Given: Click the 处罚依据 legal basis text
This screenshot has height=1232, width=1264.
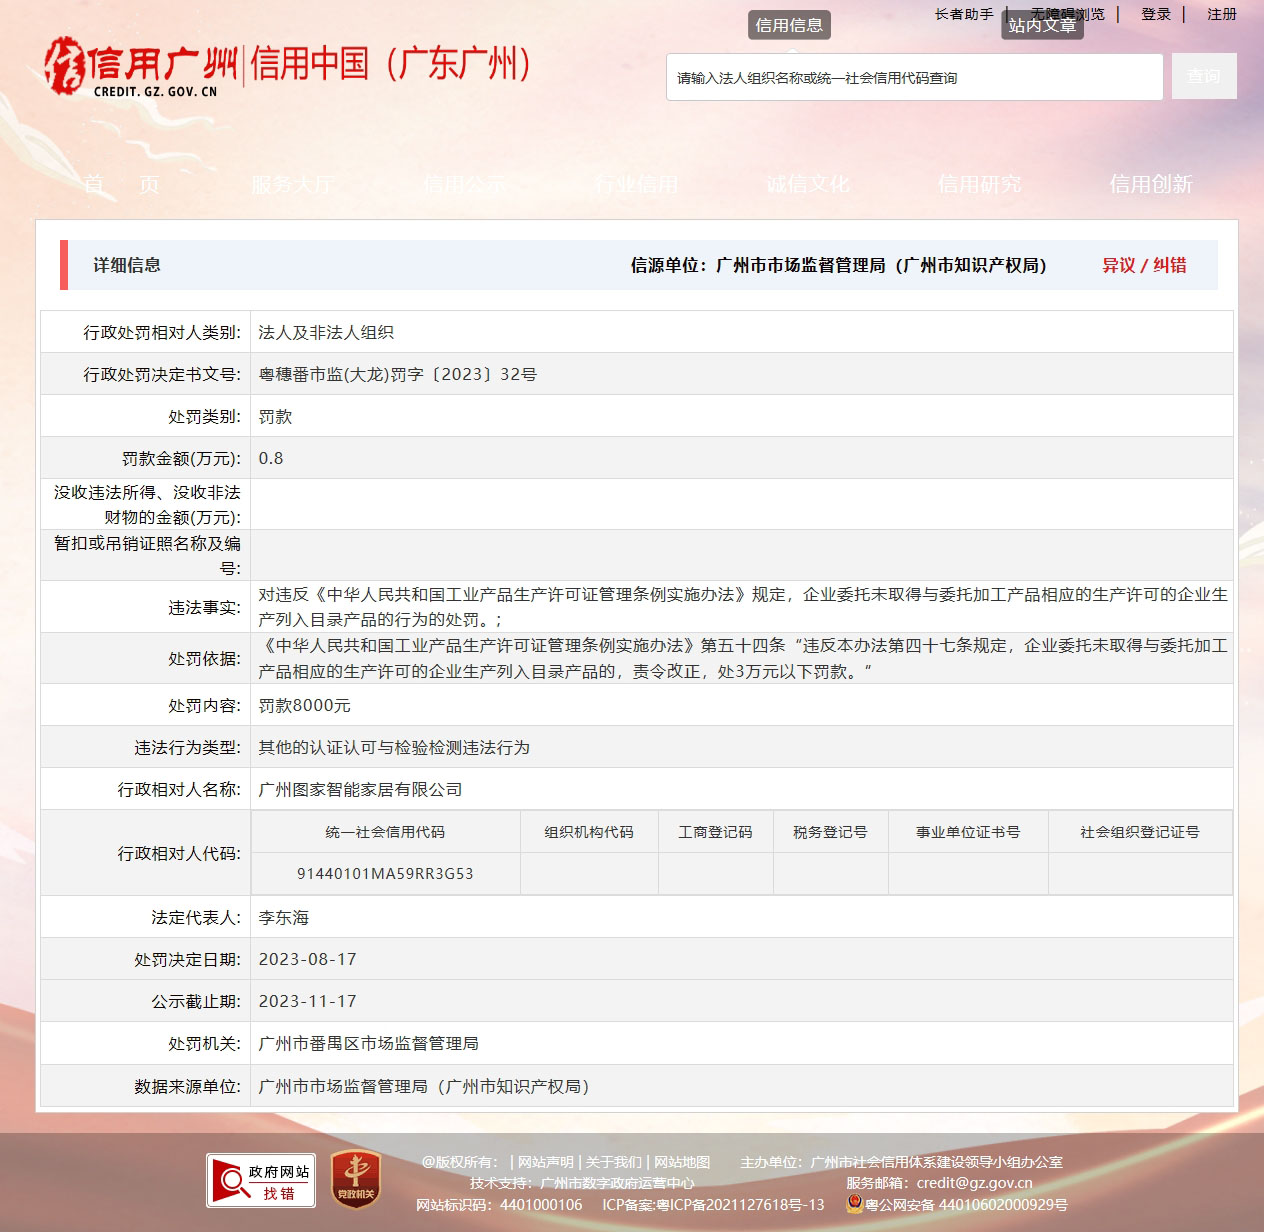Looking at the screenshot, I should [743, 658].
